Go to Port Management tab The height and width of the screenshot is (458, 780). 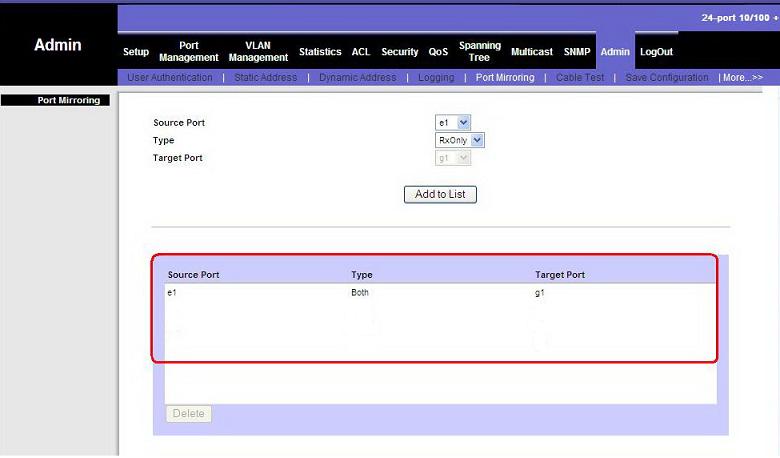188,52
